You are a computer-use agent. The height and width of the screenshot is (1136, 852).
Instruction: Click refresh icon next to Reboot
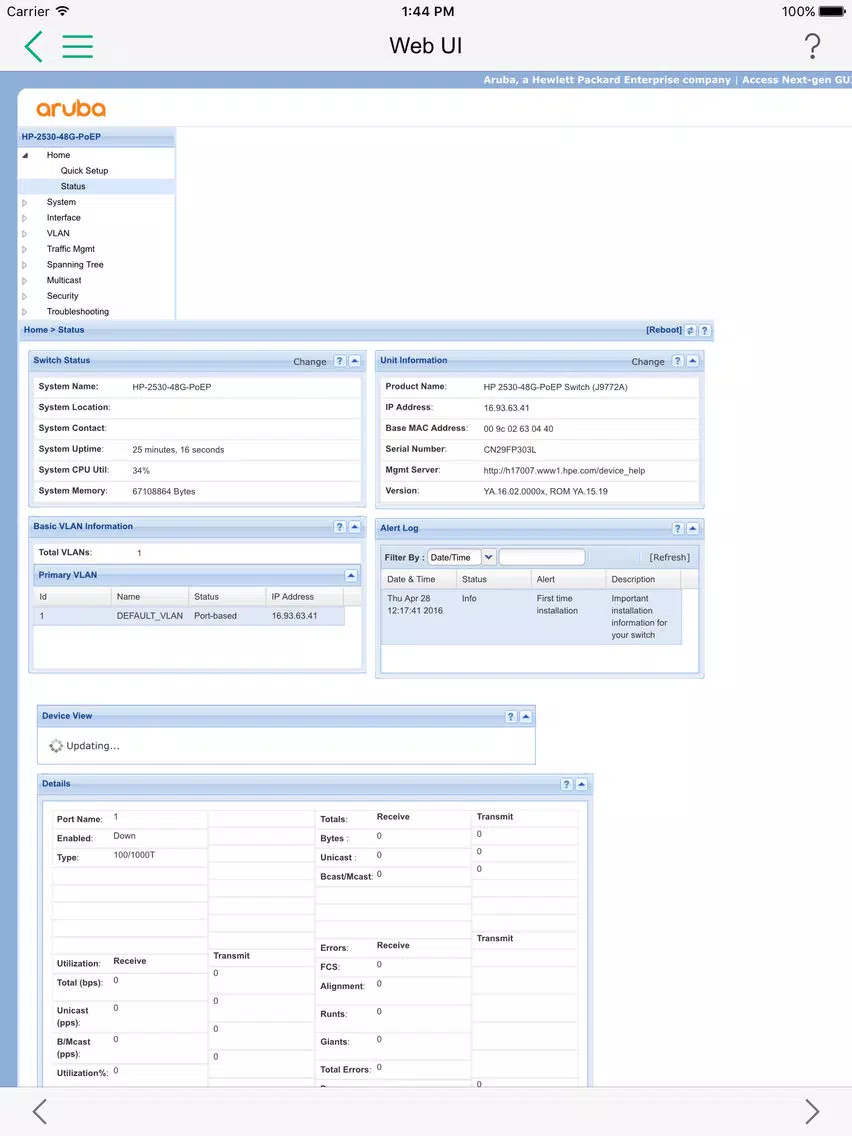pos(690,330)
